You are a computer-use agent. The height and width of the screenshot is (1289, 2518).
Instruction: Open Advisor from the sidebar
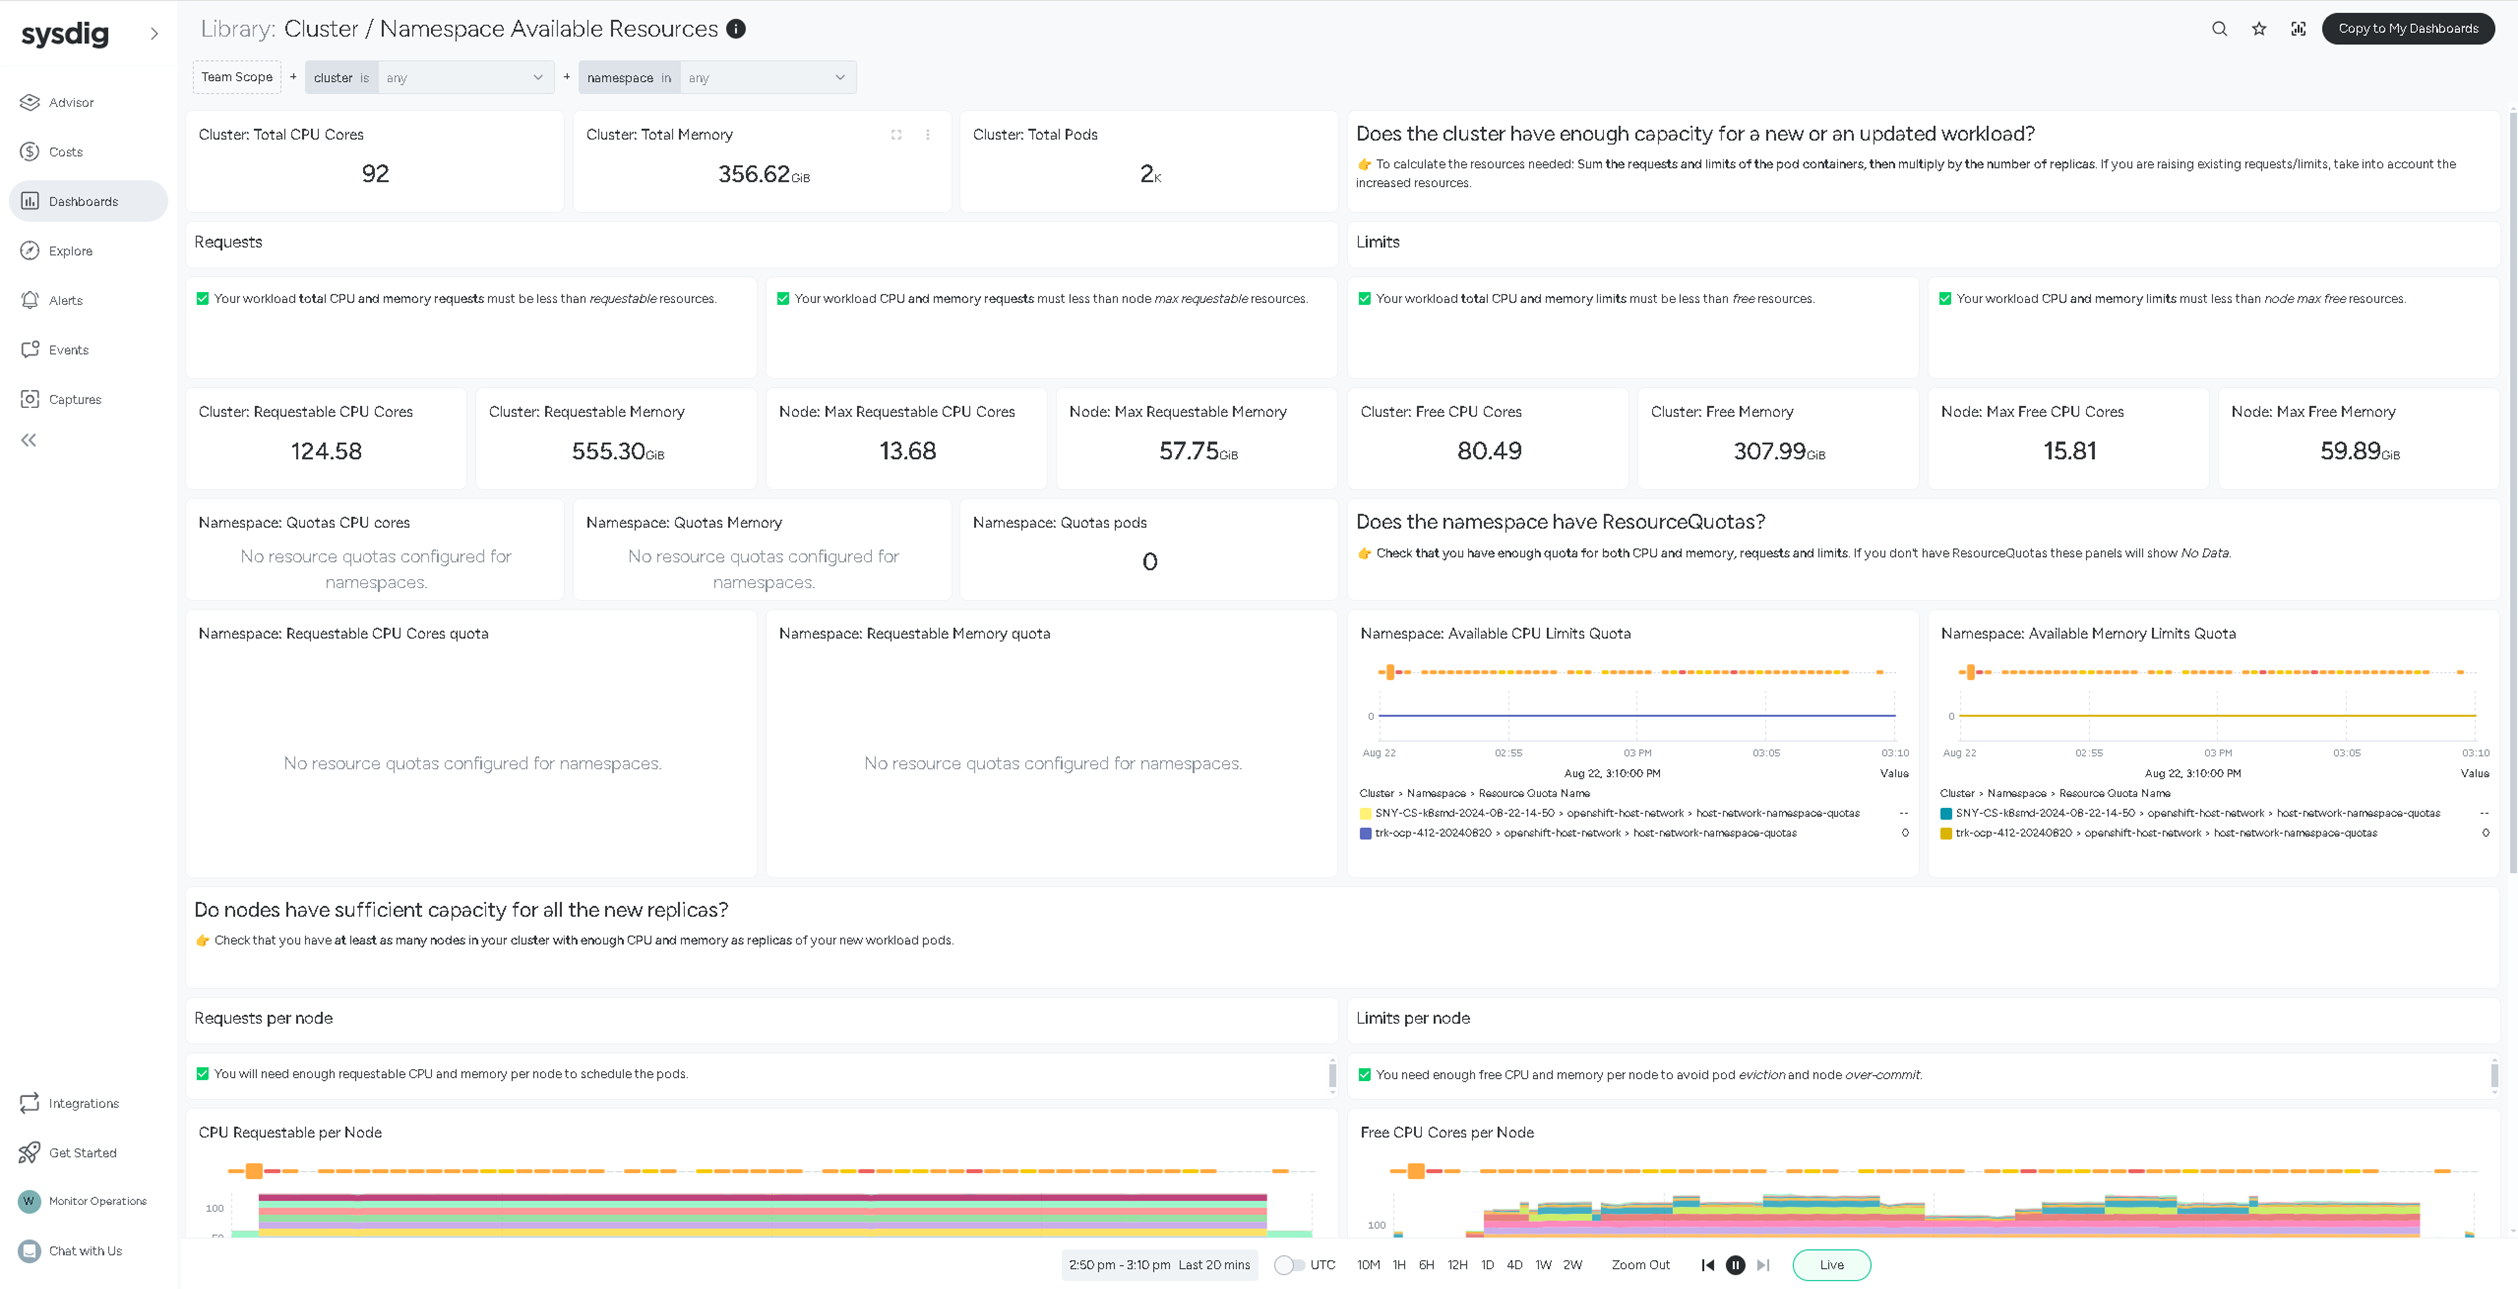71,102
